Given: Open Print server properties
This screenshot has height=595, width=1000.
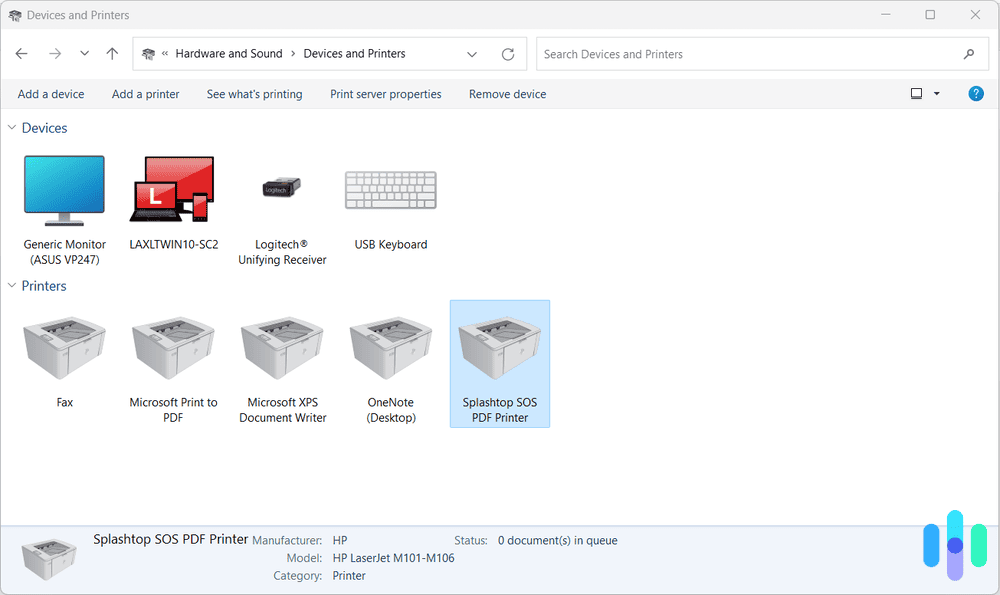Looking at the screenshot, I should coord(385,93).
